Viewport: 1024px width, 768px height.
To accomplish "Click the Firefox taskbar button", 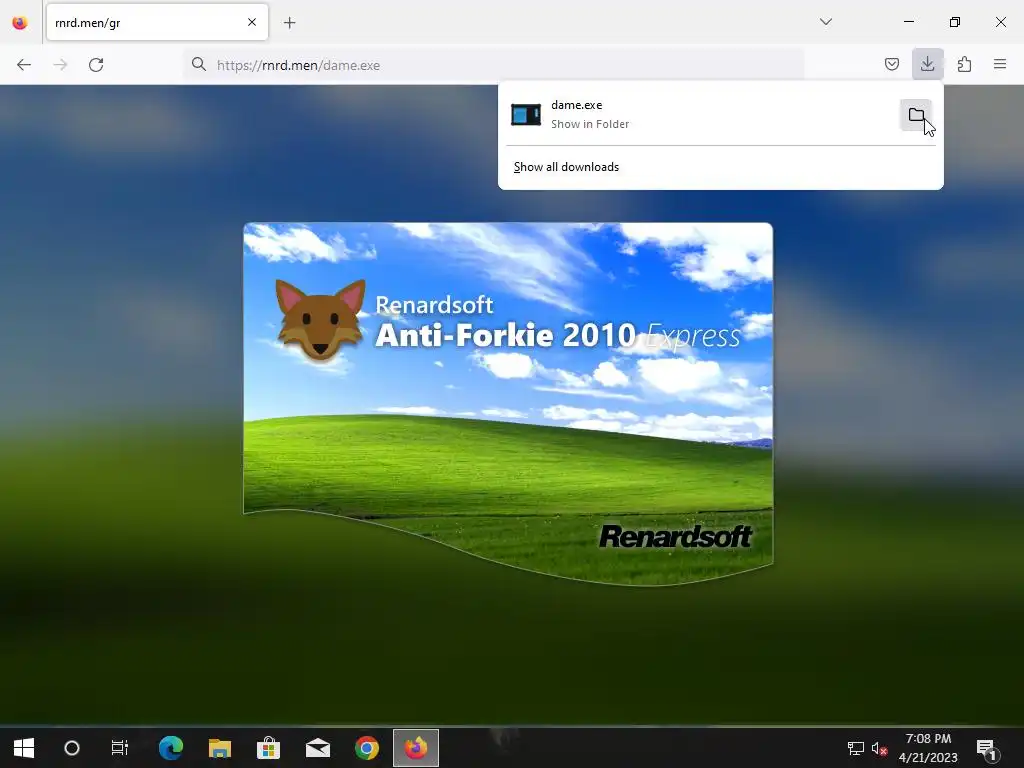I will [416, 748].
